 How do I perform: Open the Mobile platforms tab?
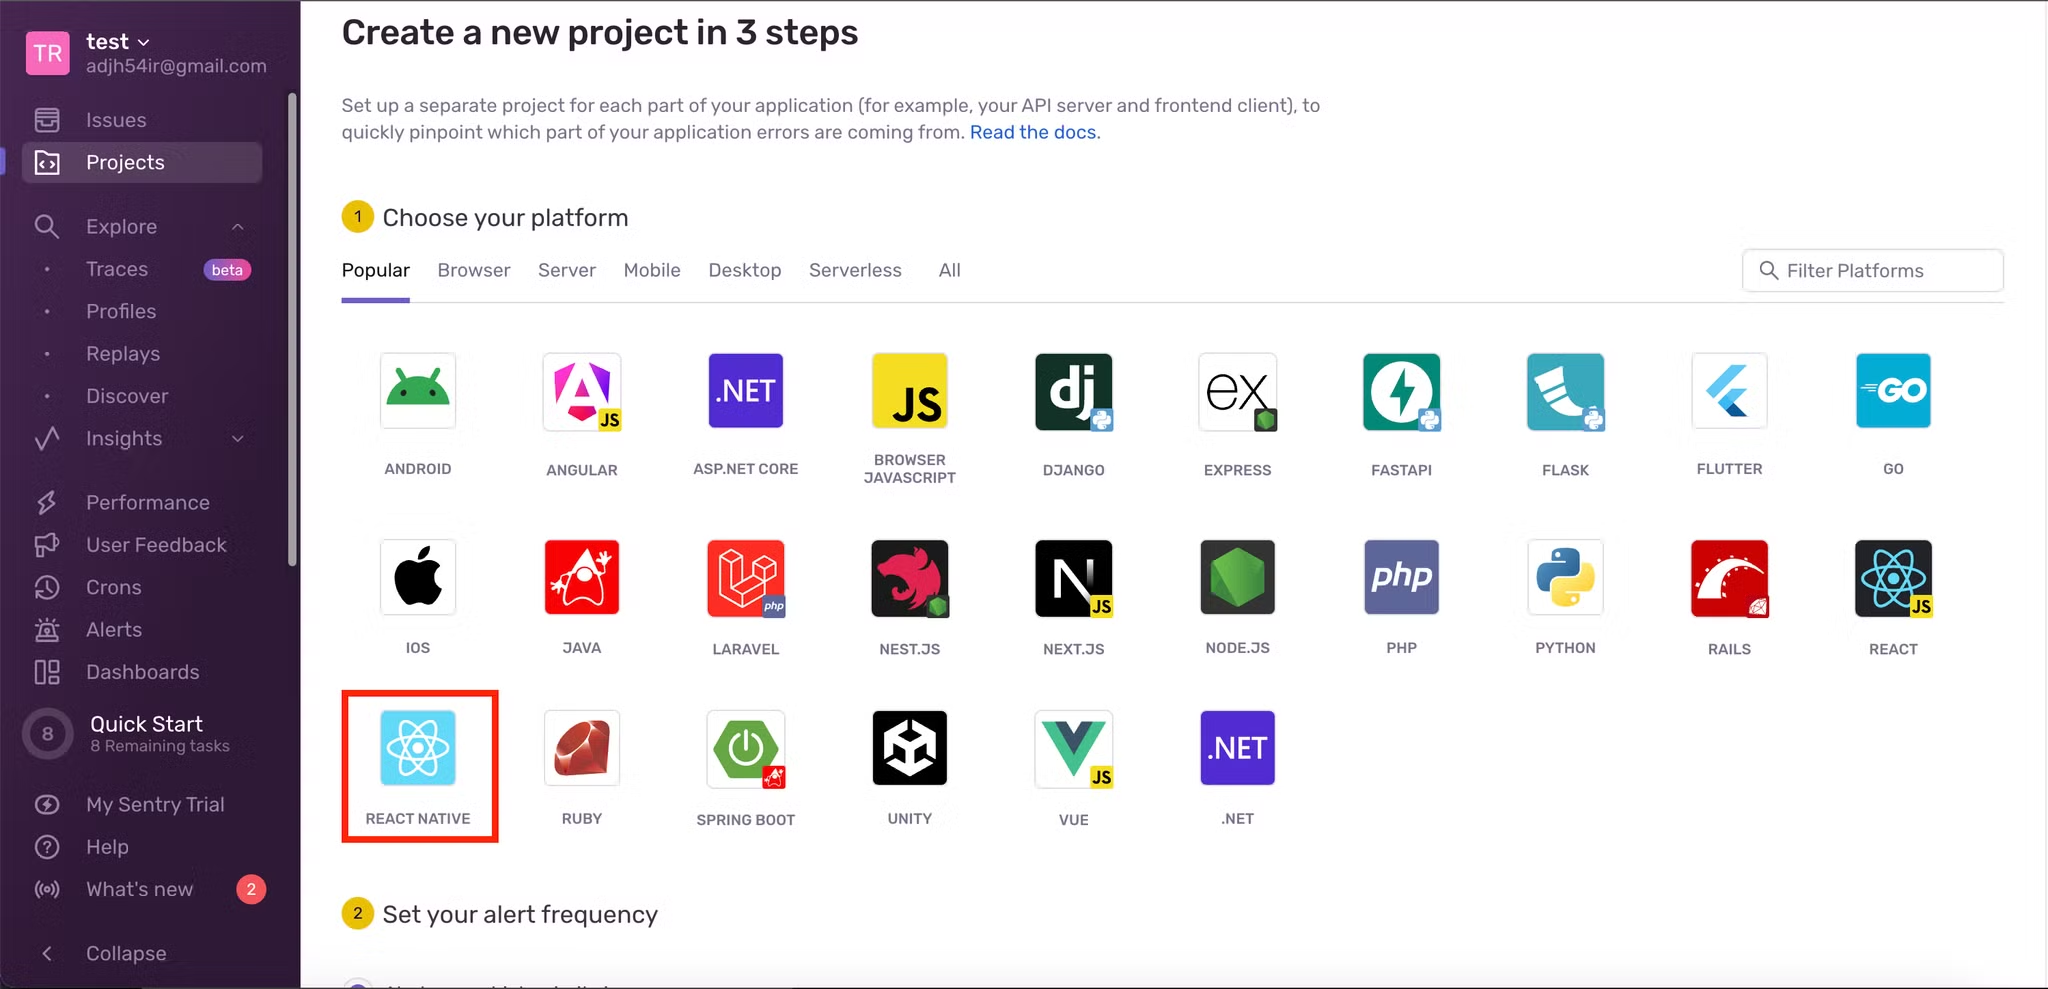point(652,270)
